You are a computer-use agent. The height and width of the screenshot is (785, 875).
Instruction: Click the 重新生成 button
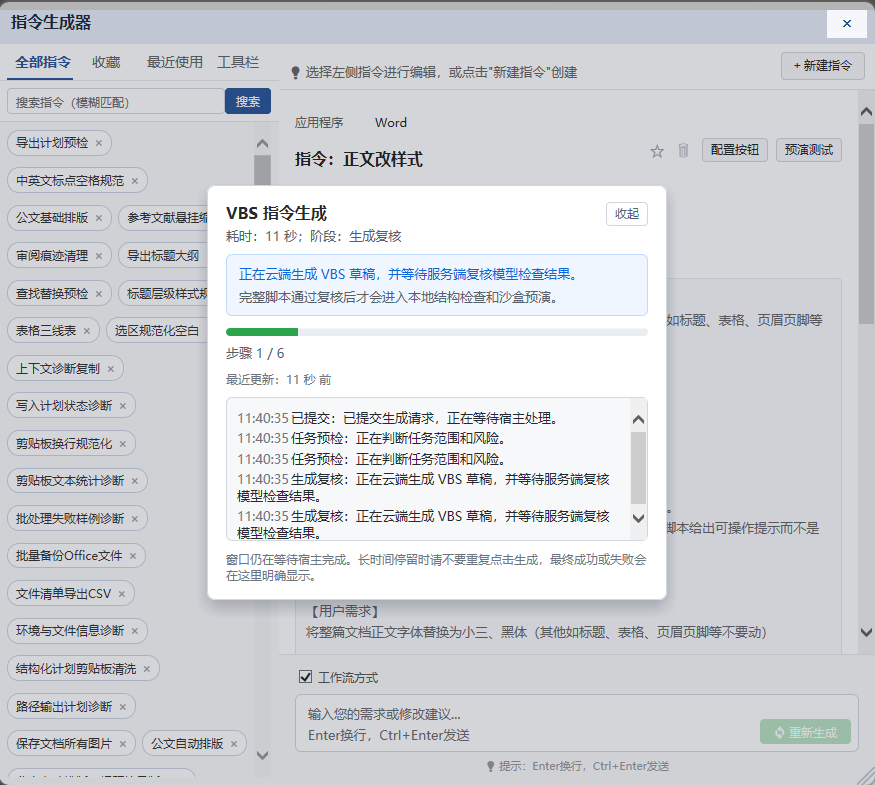pos(805,731)
